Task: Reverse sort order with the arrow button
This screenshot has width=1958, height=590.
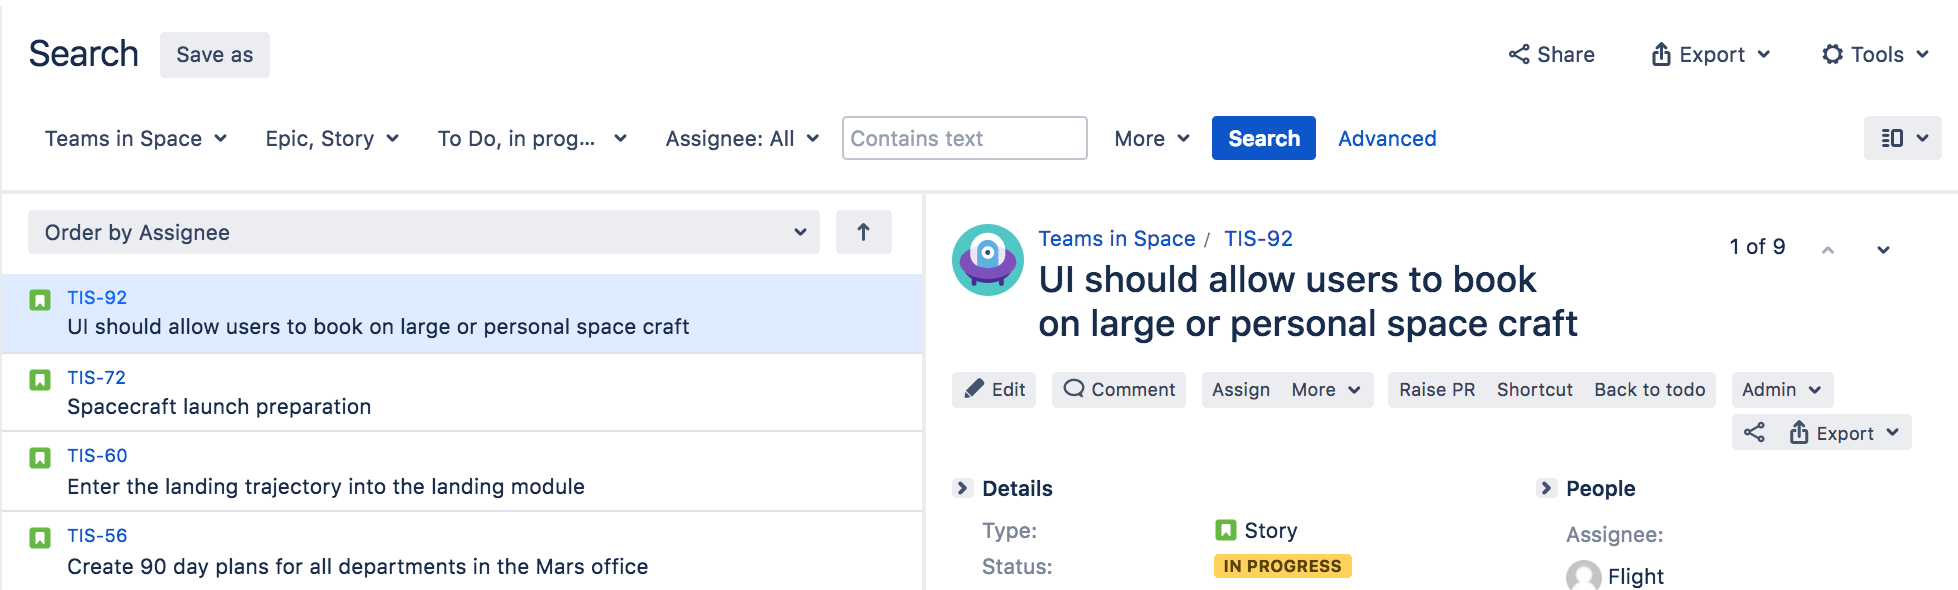Action: pos(864,232)
